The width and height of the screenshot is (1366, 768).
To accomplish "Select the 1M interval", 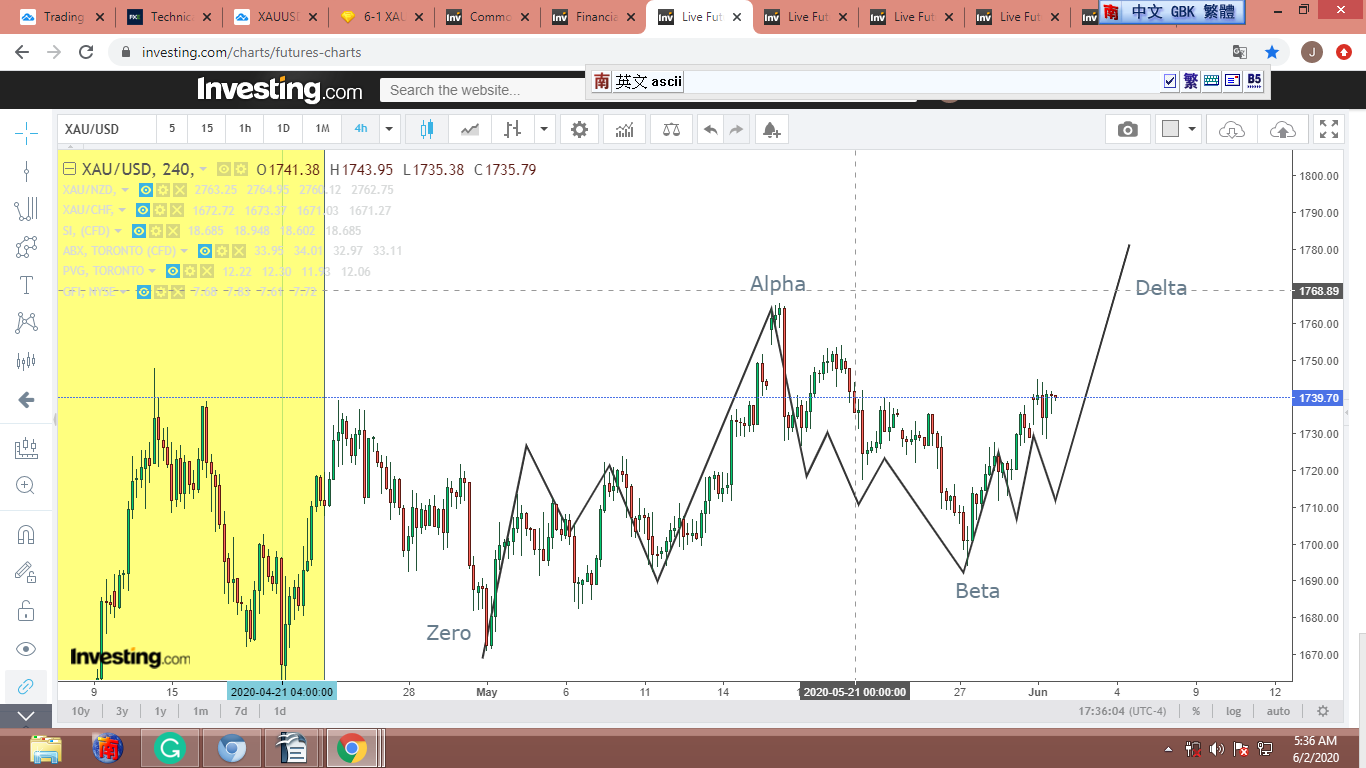I will (322, 129).
